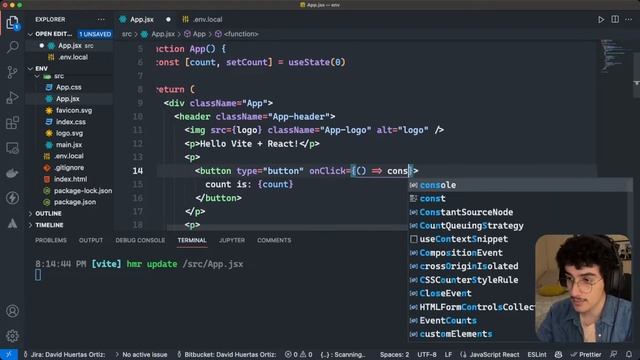Click Prettier status bar item
Screen dimensions: 640x360
(x=586, y=354)
